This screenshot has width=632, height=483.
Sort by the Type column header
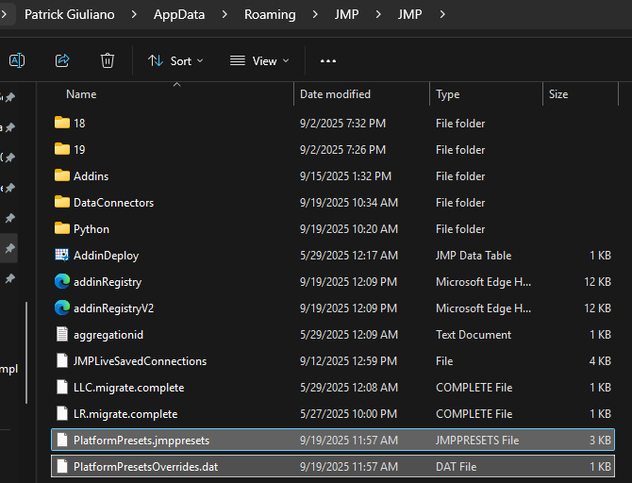click(x=447, y=94)
